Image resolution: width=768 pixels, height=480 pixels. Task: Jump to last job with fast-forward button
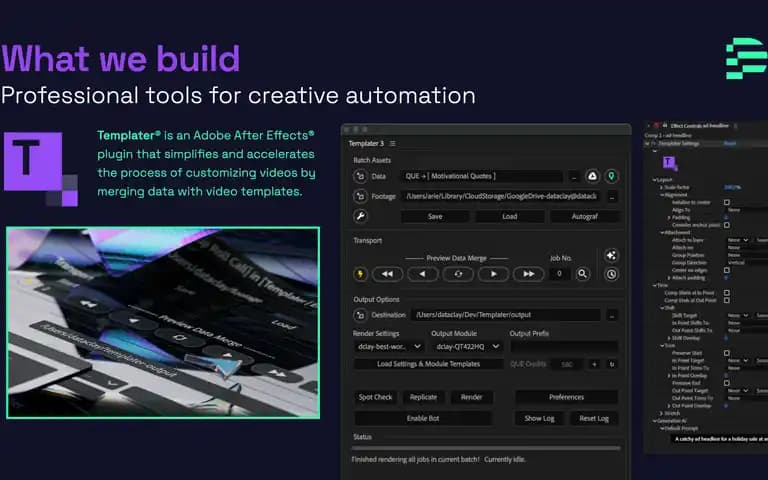(528, 274)
